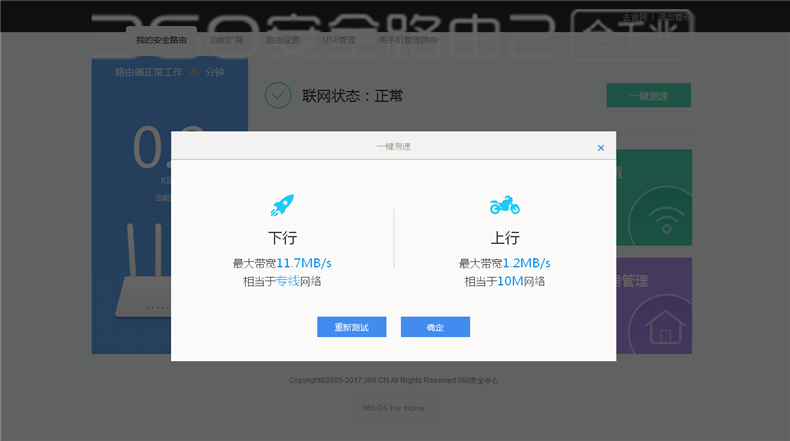Click the 重新测试 retest button
This screenshot has width=790, height=441.
click(351, 327)
